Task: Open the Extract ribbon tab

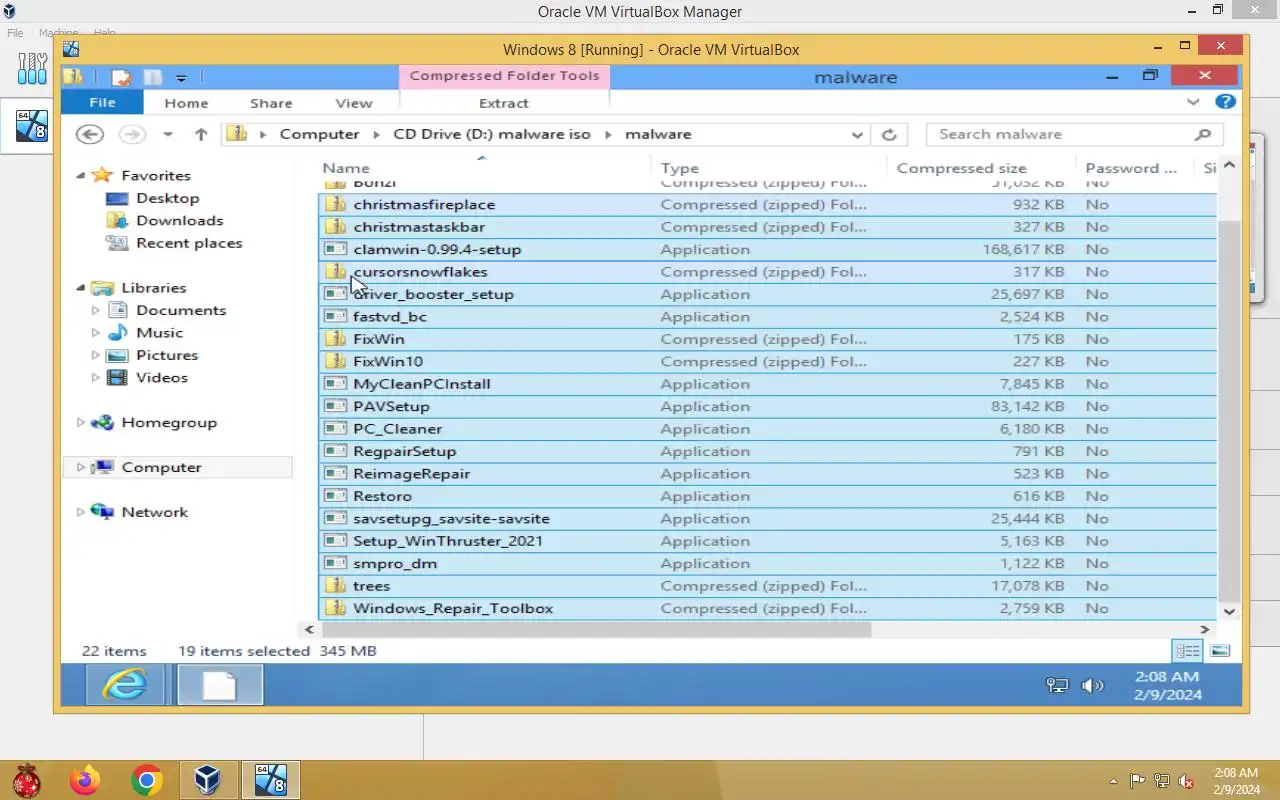Action: coord(504,103)
